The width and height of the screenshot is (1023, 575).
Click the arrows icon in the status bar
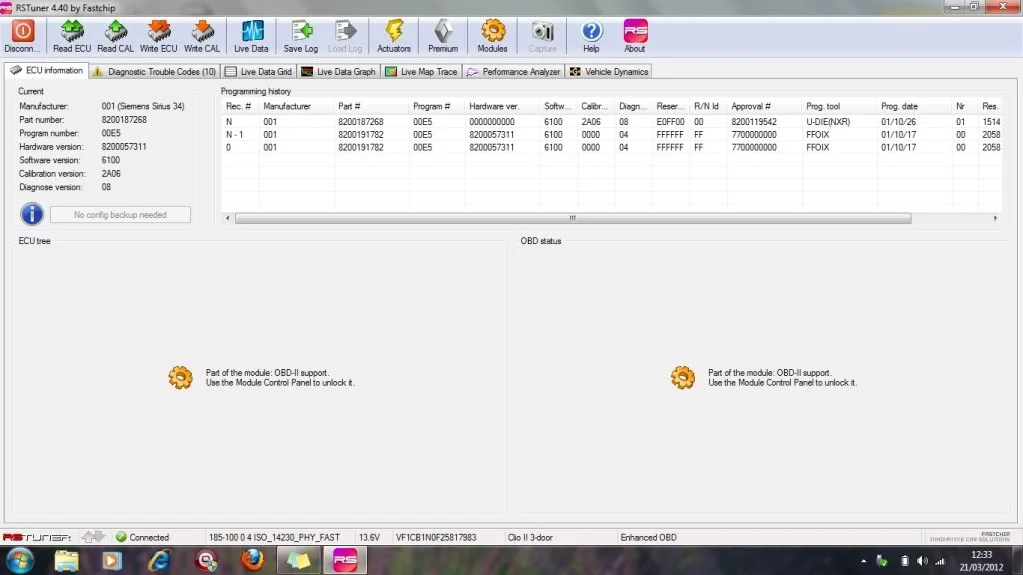93,537
